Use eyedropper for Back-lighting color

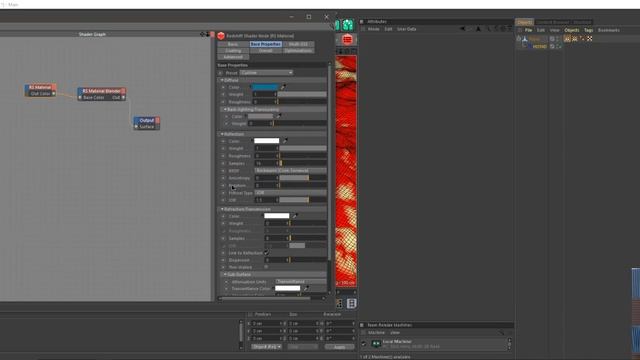coord(279,116)
